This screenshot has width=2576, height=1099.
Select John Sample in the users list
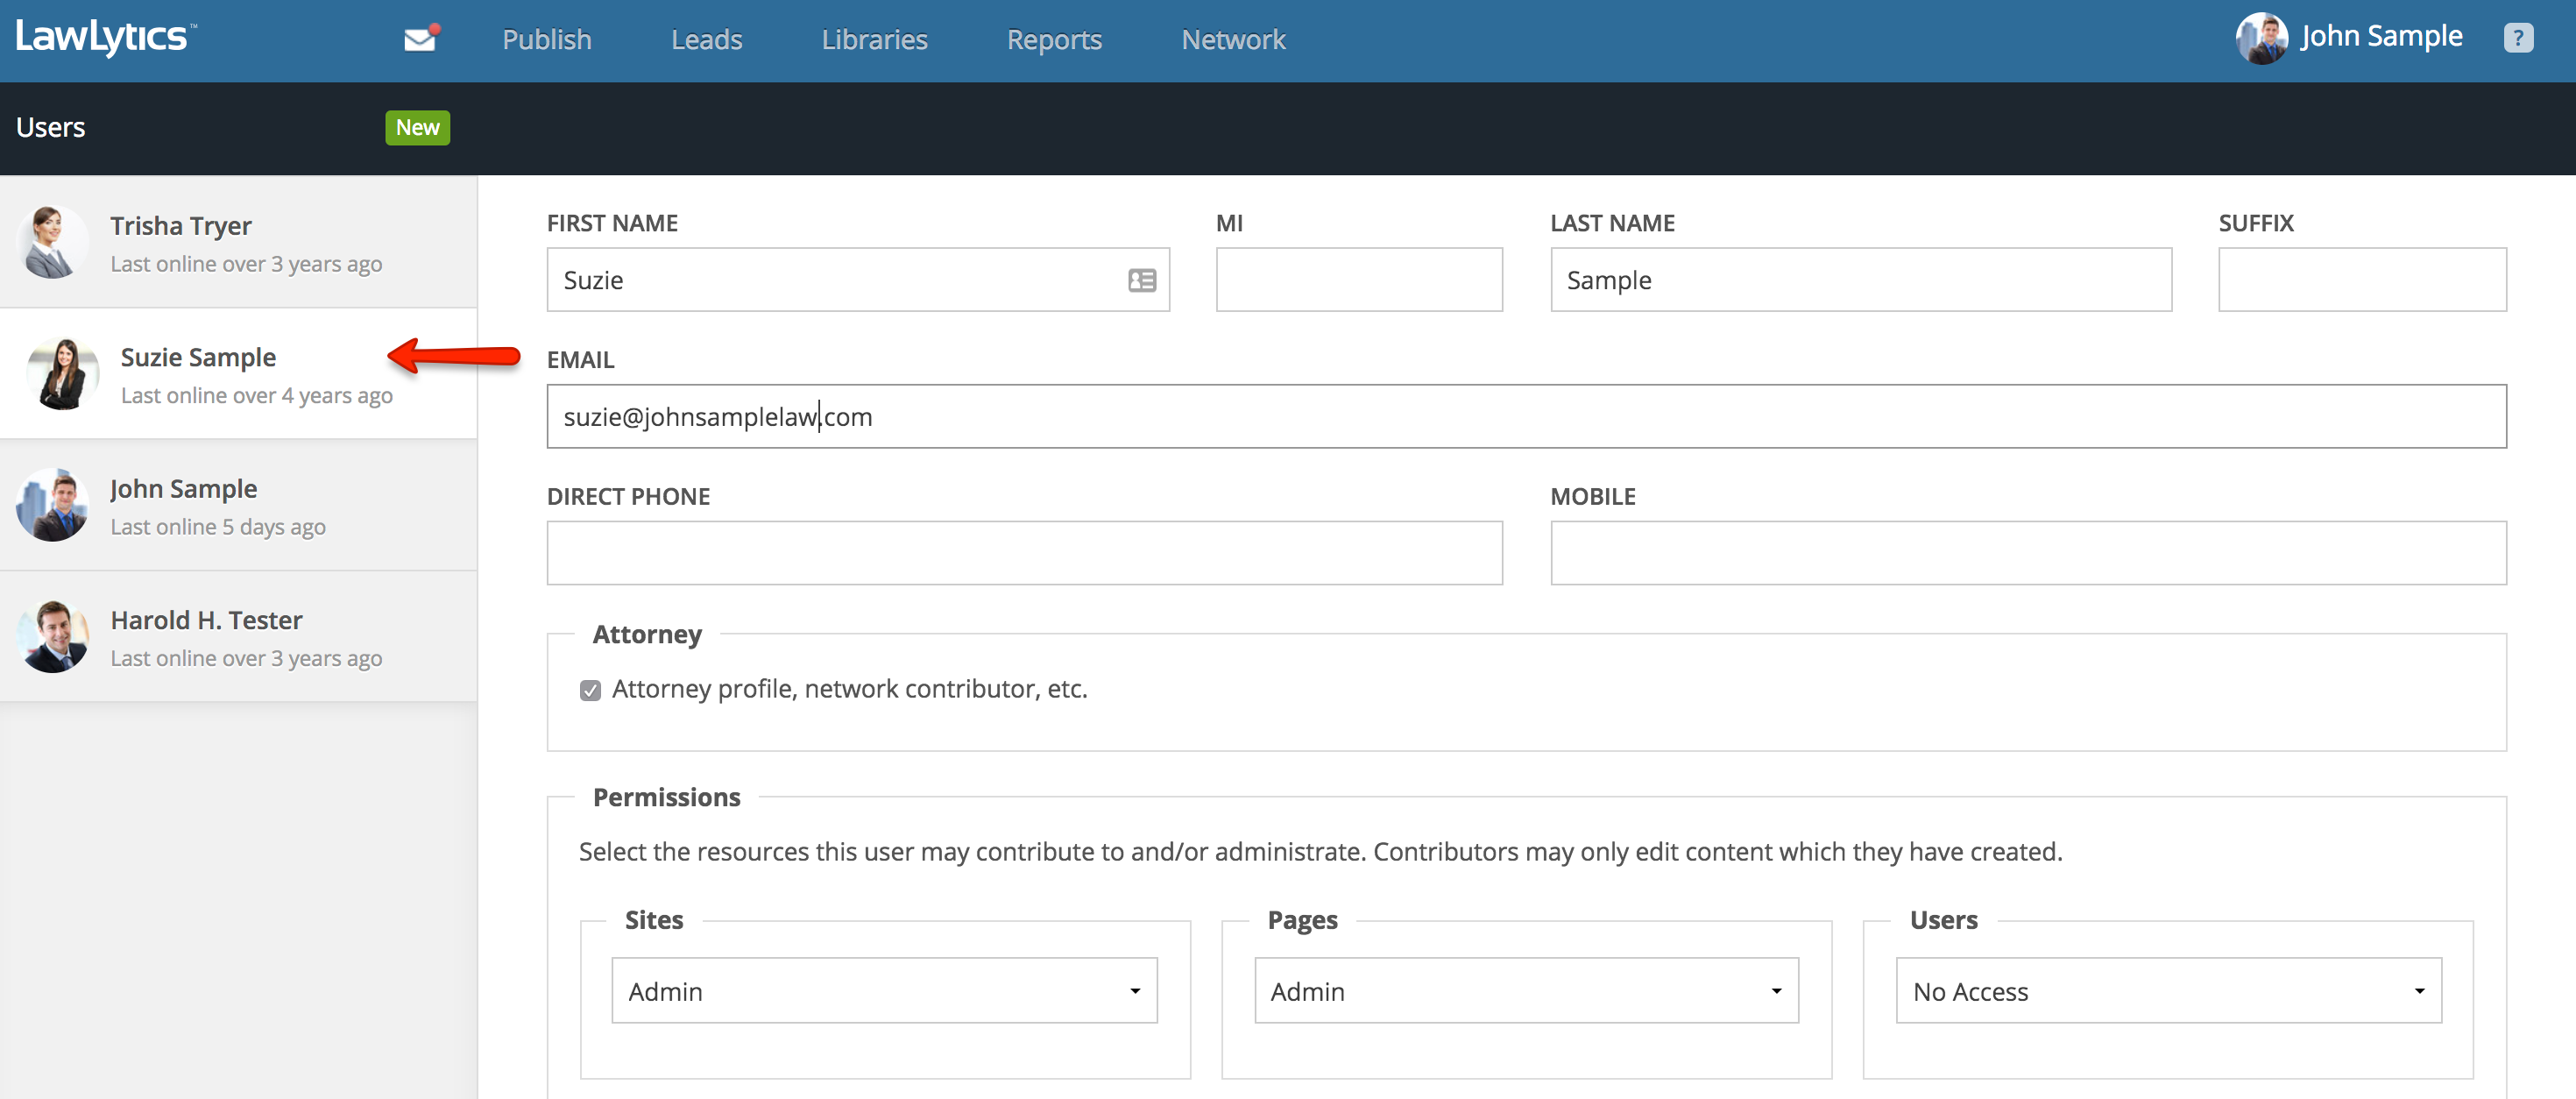point(238,505)
